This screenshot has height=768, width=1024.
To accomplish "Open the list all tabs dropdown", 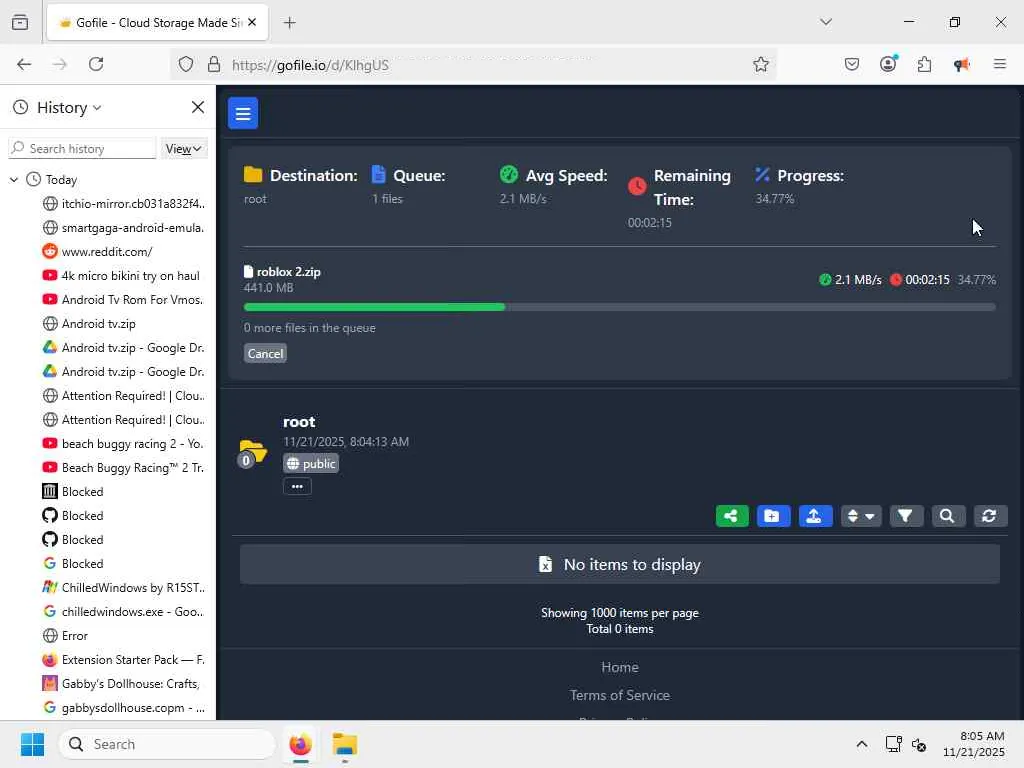I will [x=825, y=22].
